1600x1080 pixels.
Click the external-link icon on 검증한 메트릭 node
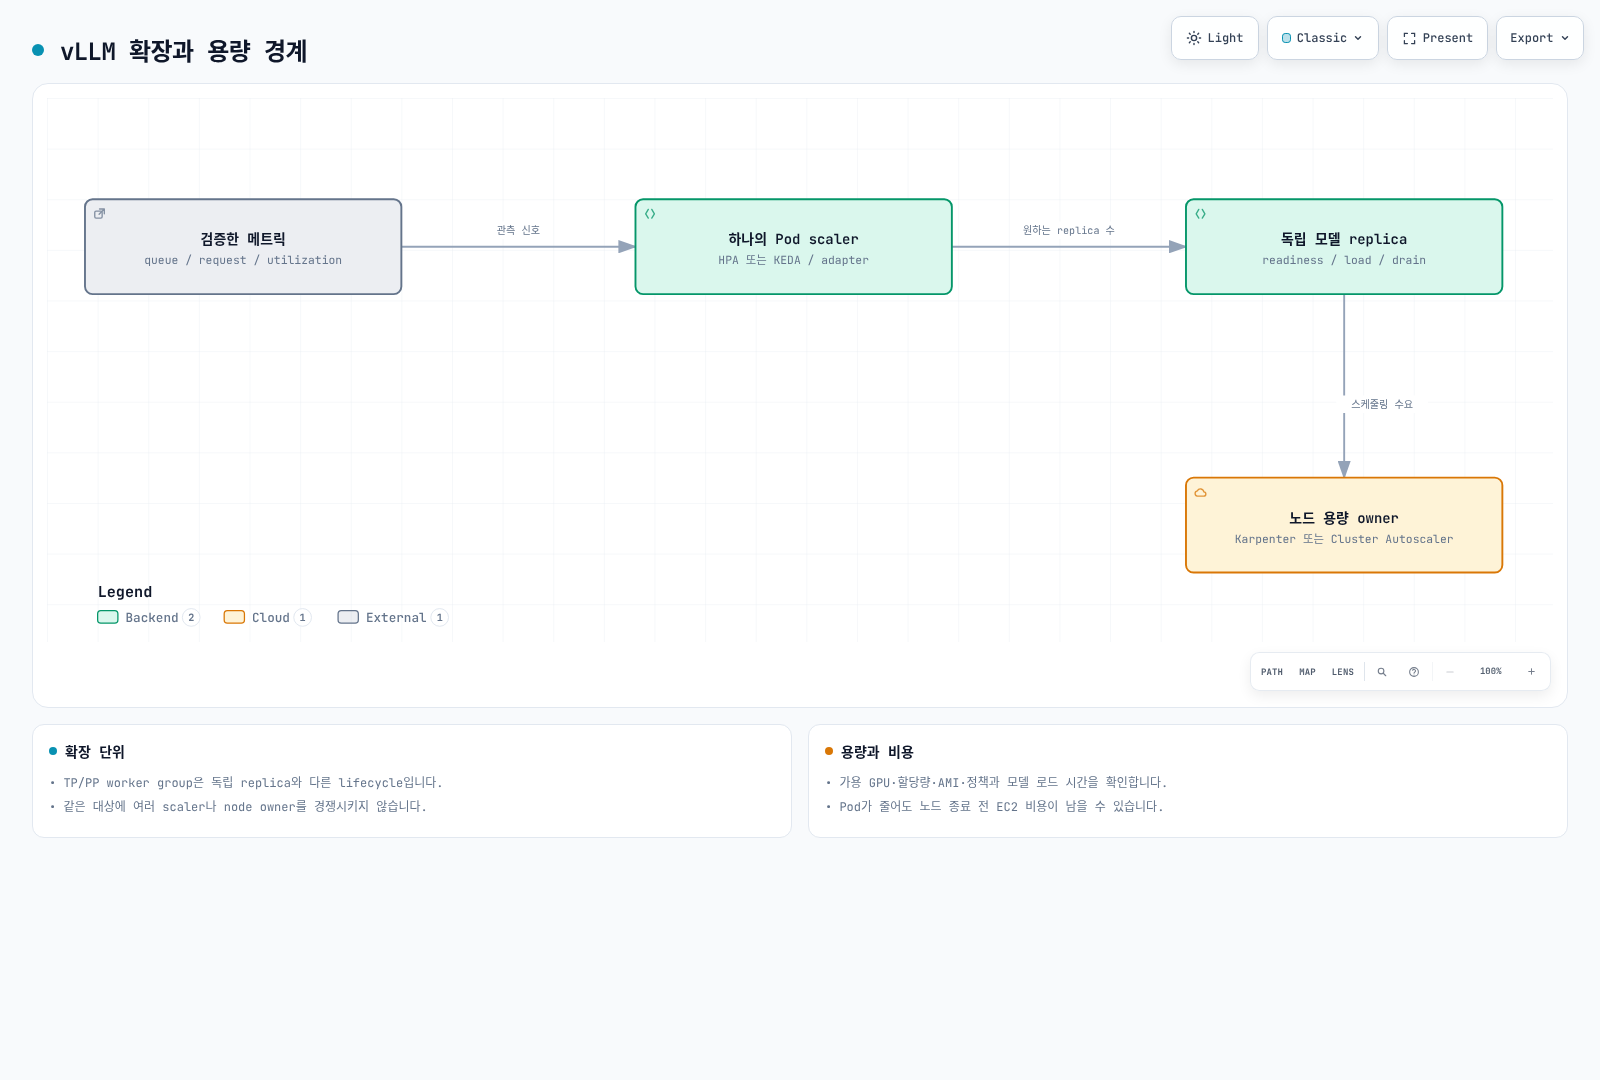tap(100, 214)
